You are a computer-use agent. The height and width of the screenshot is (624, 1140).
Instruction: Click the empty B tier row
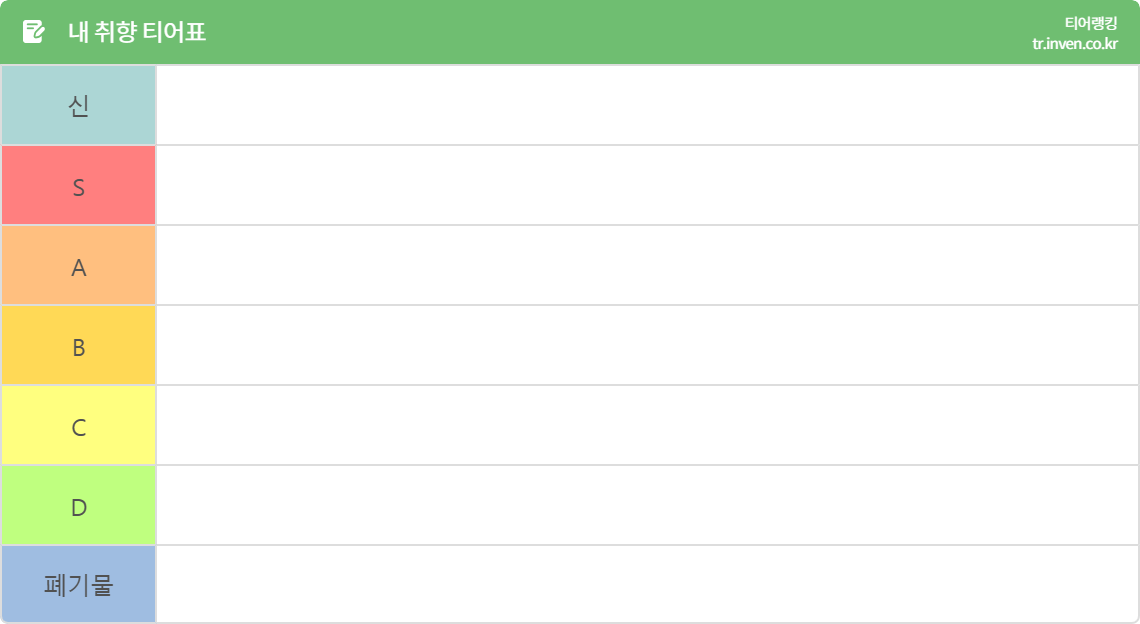pos(647,345)
